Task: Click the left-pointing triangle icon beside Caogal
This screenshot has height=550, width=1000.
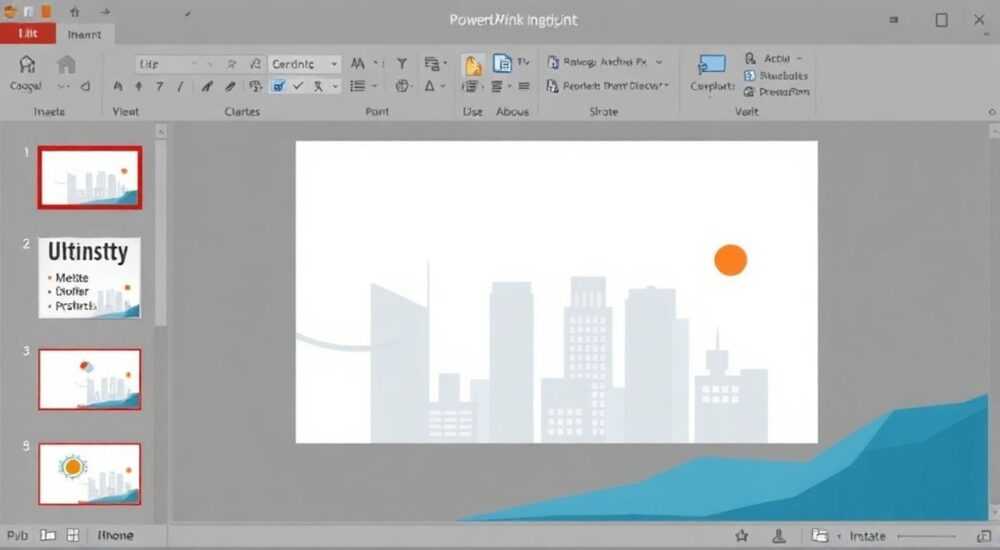Action: point(85,86)
